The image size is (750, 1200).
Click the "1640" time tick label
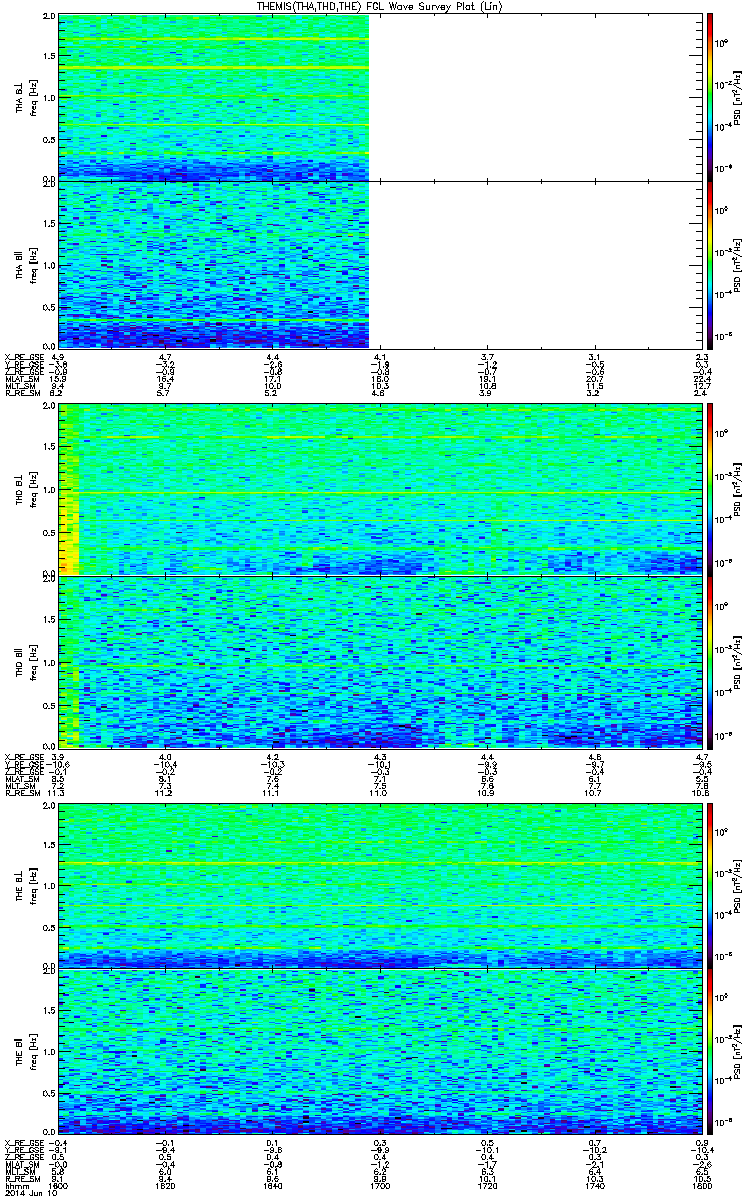tap(271, 1186)
